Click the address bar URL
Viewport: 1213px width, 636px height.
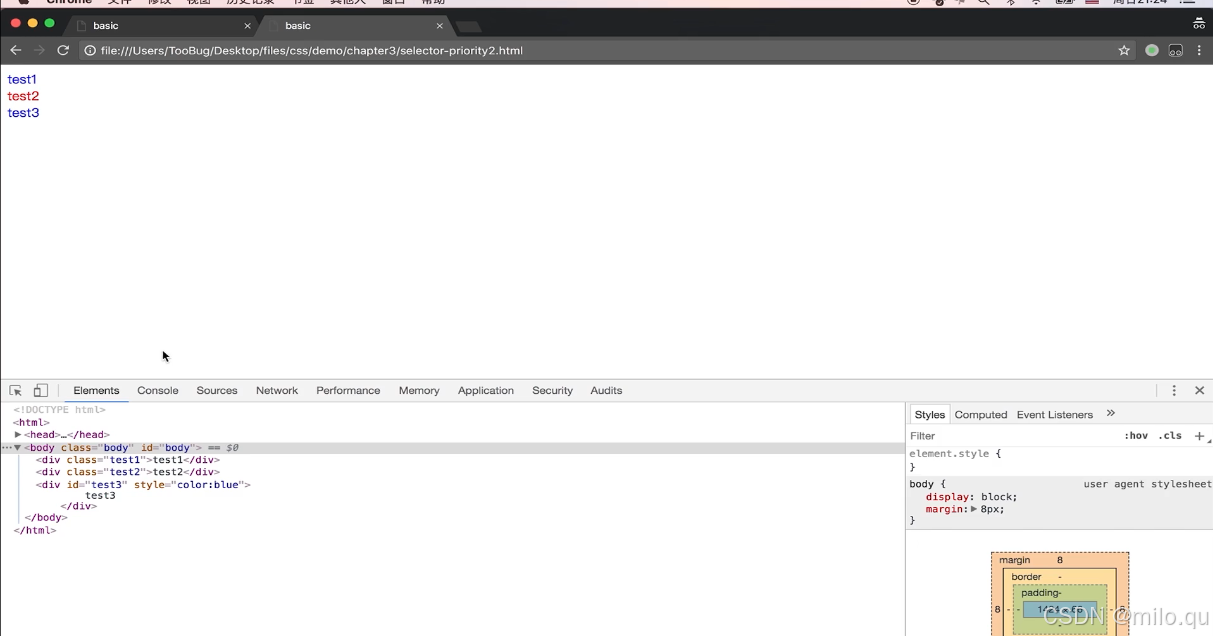(x=311, y=50)
